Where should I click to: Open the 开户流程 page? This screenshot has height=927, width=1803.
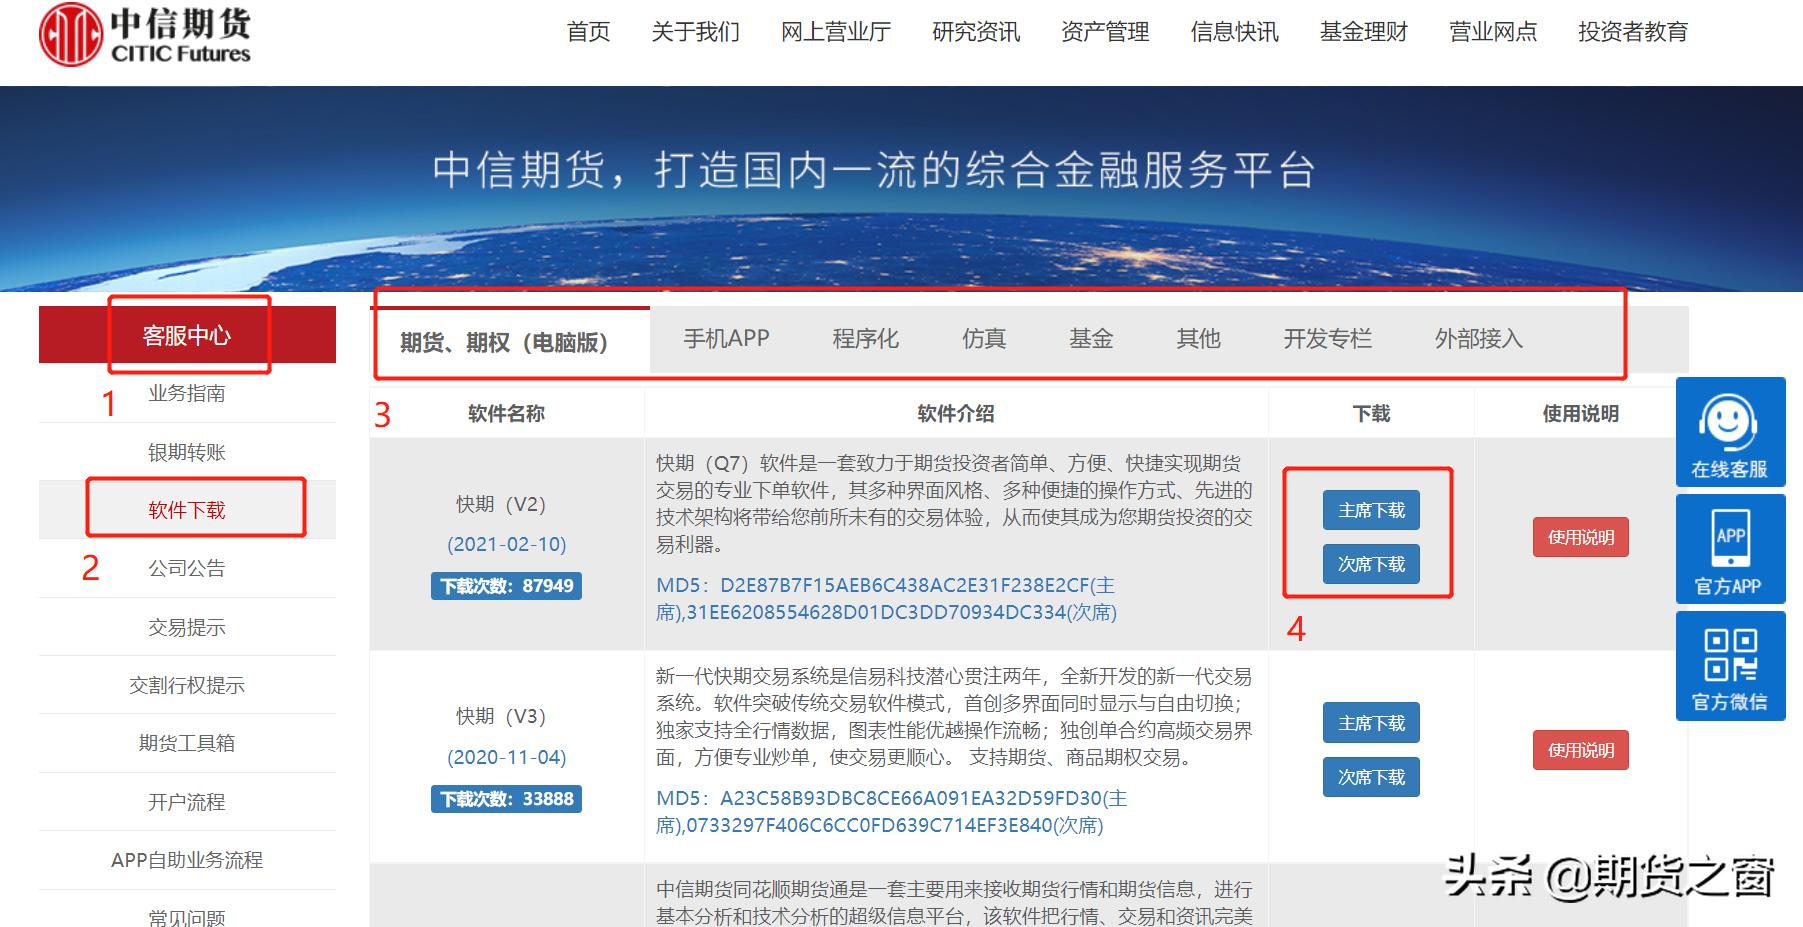coord(185,802)
